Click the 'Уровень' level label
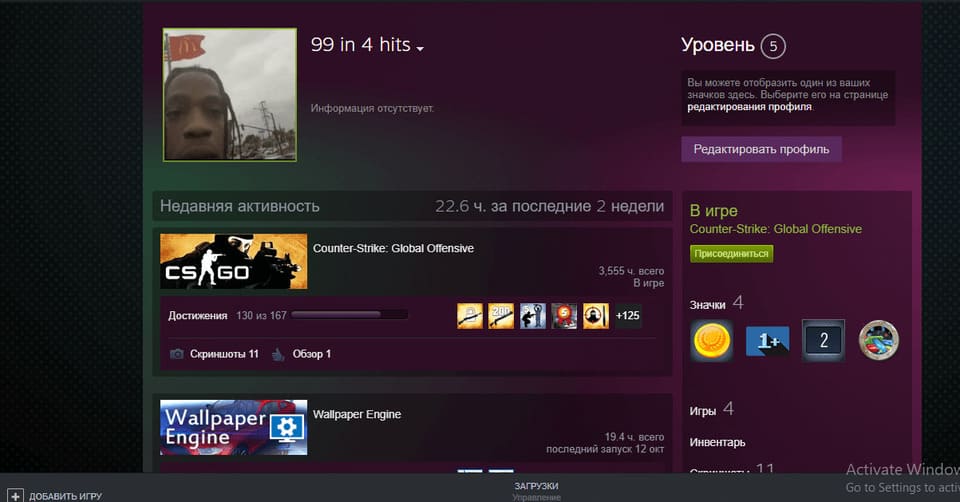The height and width of the screenshot is (502, 960). pos(718,45)
